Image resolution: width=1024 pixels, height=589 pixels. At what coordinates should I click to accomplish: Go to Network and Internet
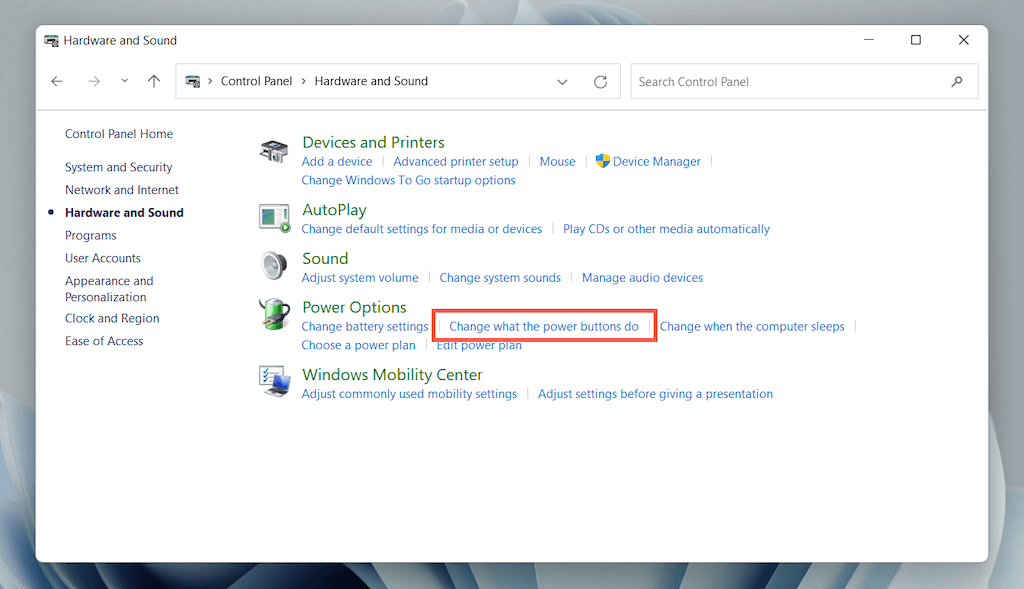tap(121, 190)
